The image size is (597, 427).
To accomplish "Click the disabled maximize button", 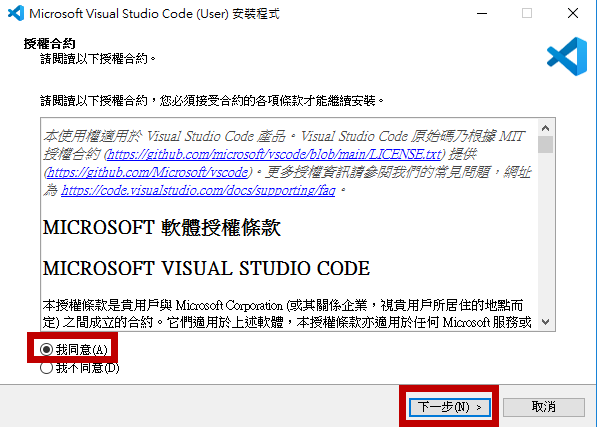I will click(527, 13).
